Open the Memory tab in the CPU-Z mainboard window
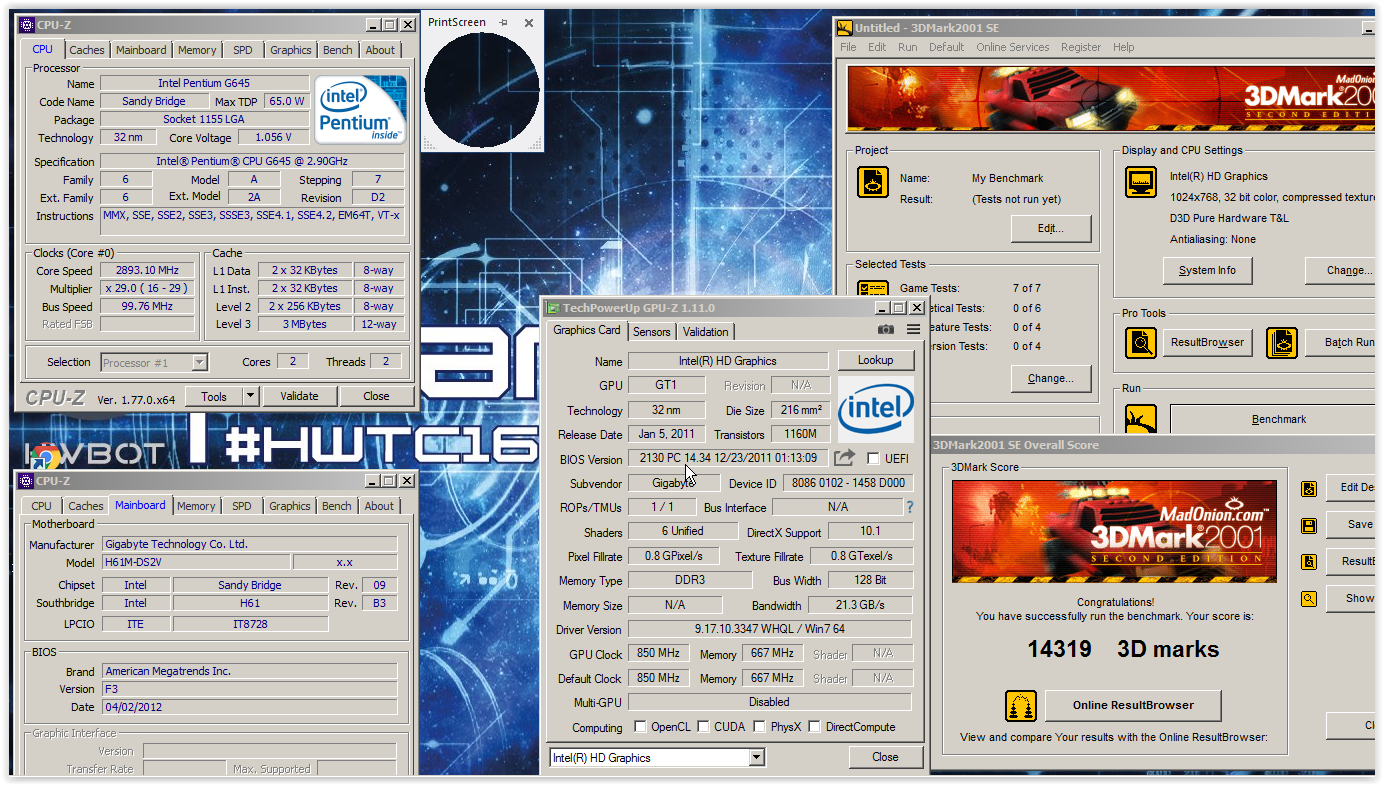 tap(196, 506)
